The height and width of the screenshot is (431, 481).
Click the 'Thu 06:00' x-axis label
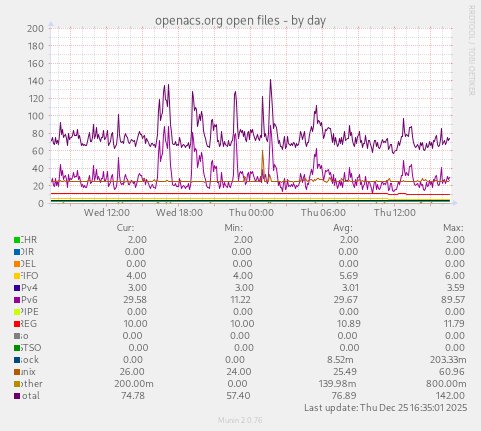pos(323,212)
